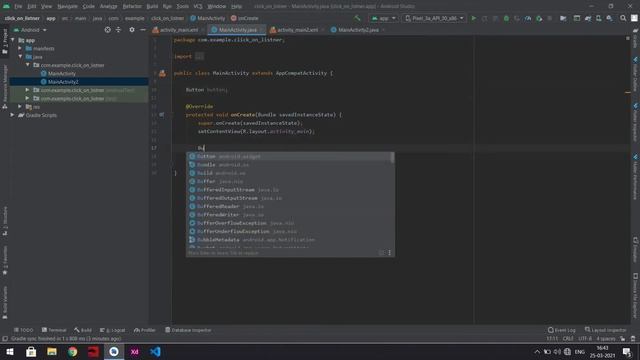The width and height of the screenshot is (640, 360).
Task: Select MainActivity2 in project tree
Action: coord(63,82)
